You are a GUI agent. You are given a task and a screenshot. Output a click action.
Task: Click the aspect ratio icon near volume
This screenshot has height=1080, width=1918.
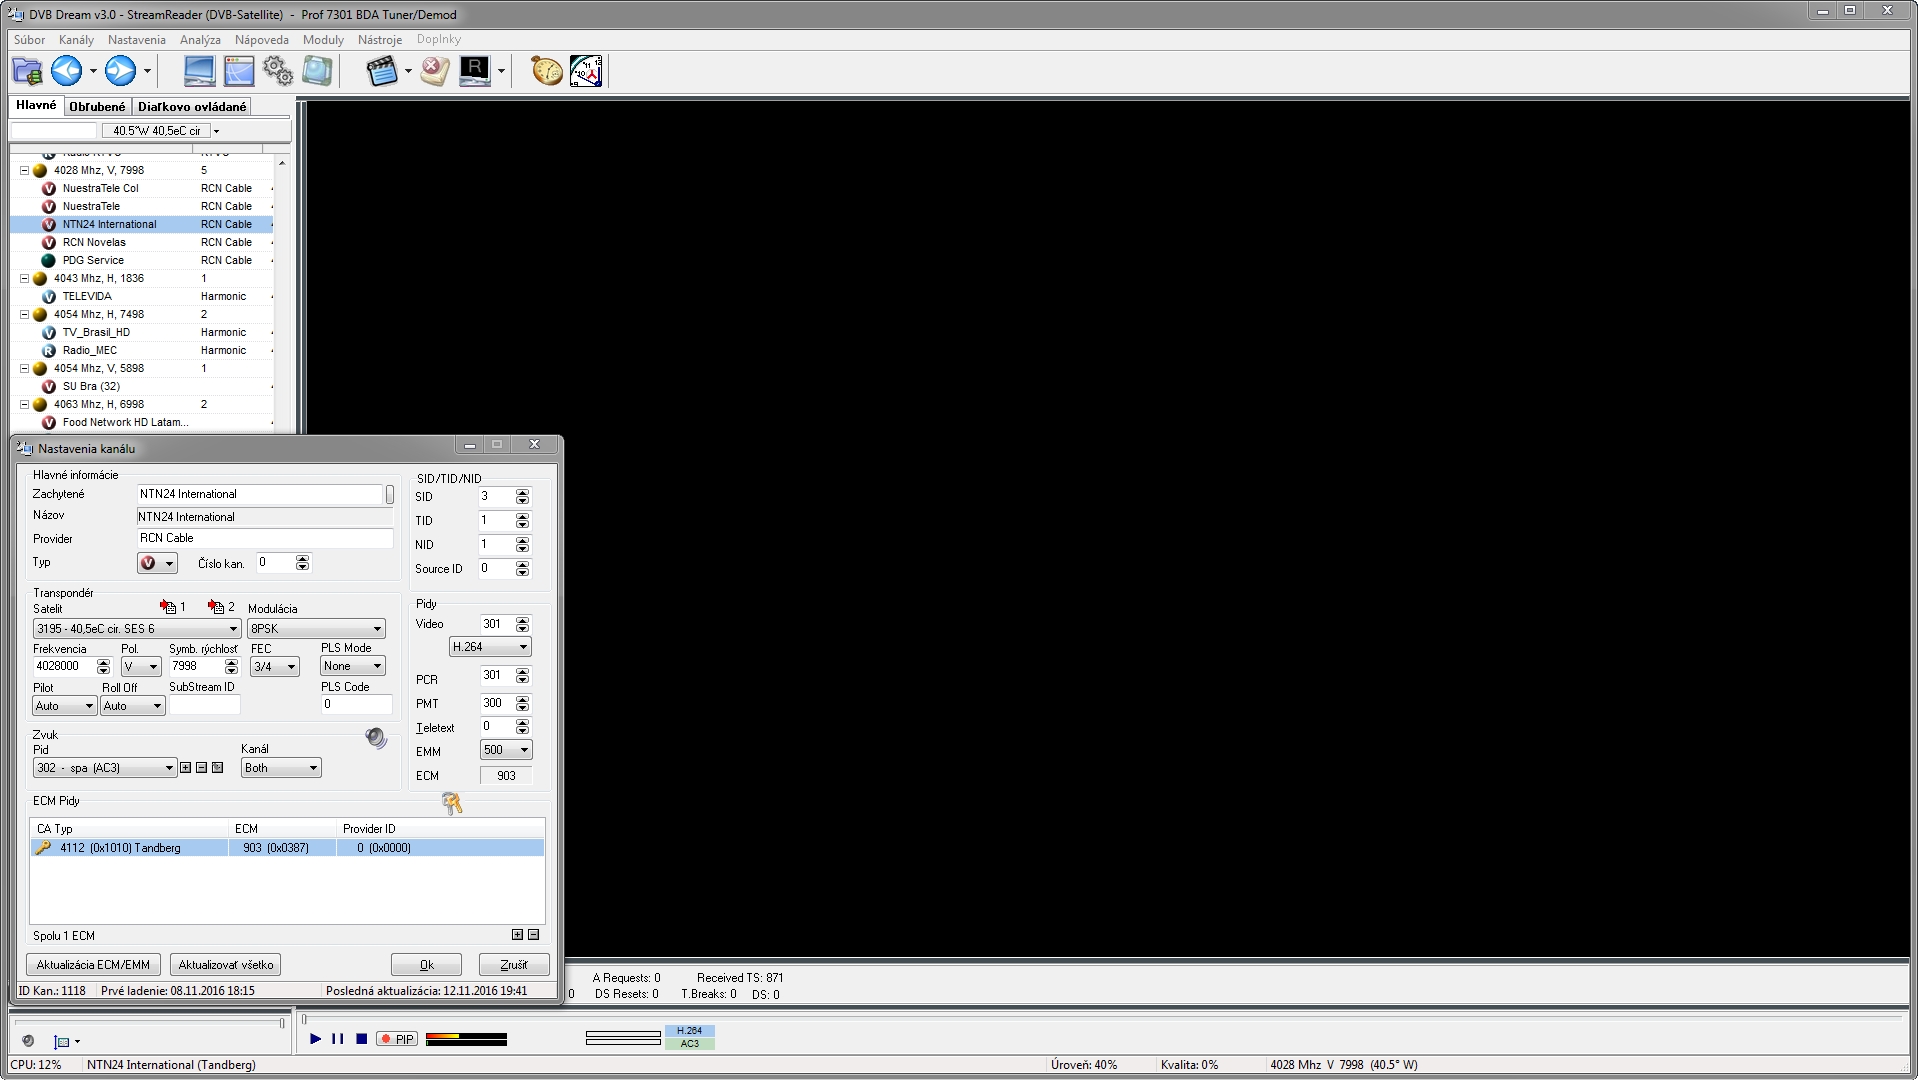[x=62, y=1041]
